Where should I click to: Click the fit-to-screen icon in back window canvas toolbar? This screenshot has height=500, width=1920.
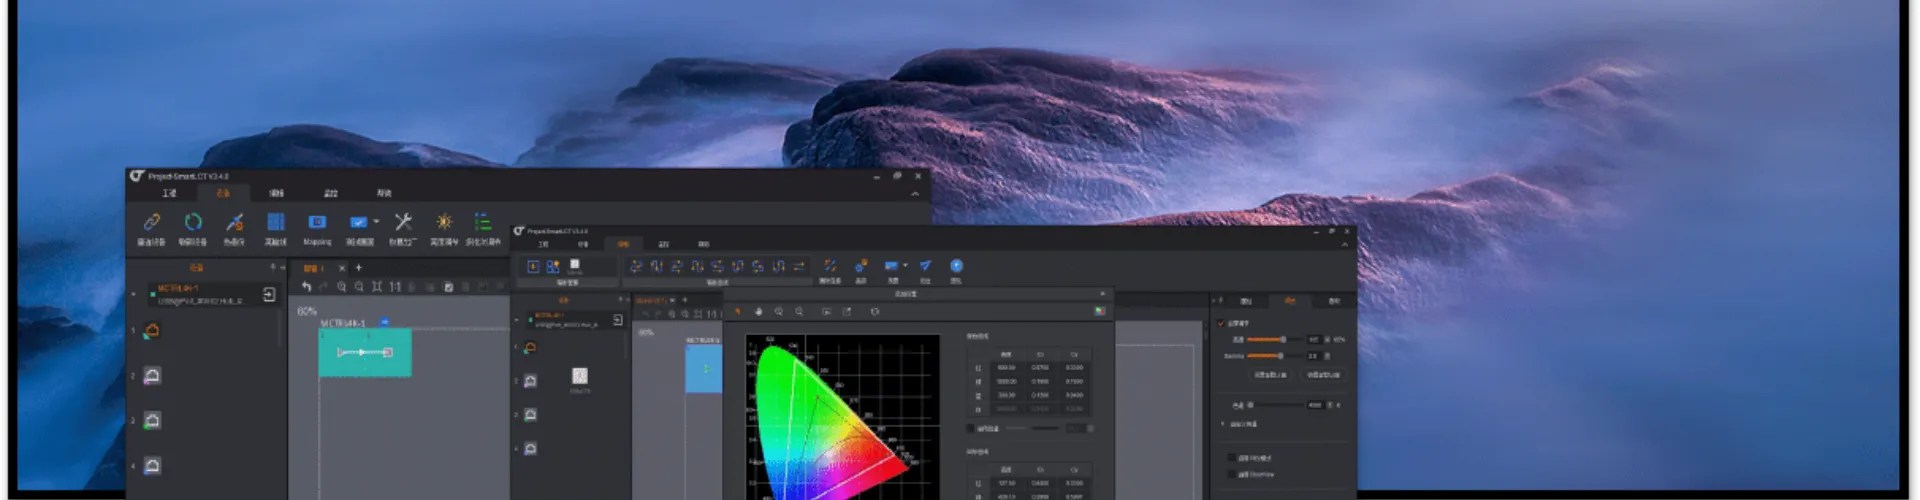pyautogui.click(x=377, y=287)
